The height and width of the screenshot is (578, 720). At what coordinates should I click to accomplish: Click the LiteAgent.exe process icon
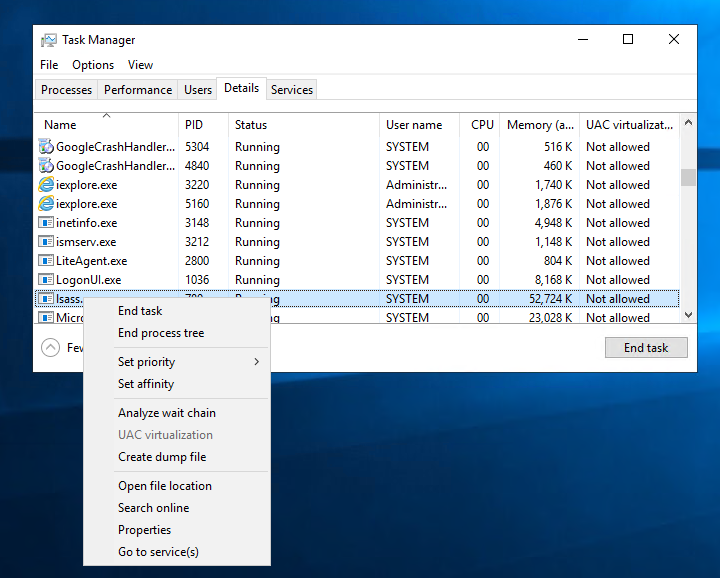[x=46, y=261]
